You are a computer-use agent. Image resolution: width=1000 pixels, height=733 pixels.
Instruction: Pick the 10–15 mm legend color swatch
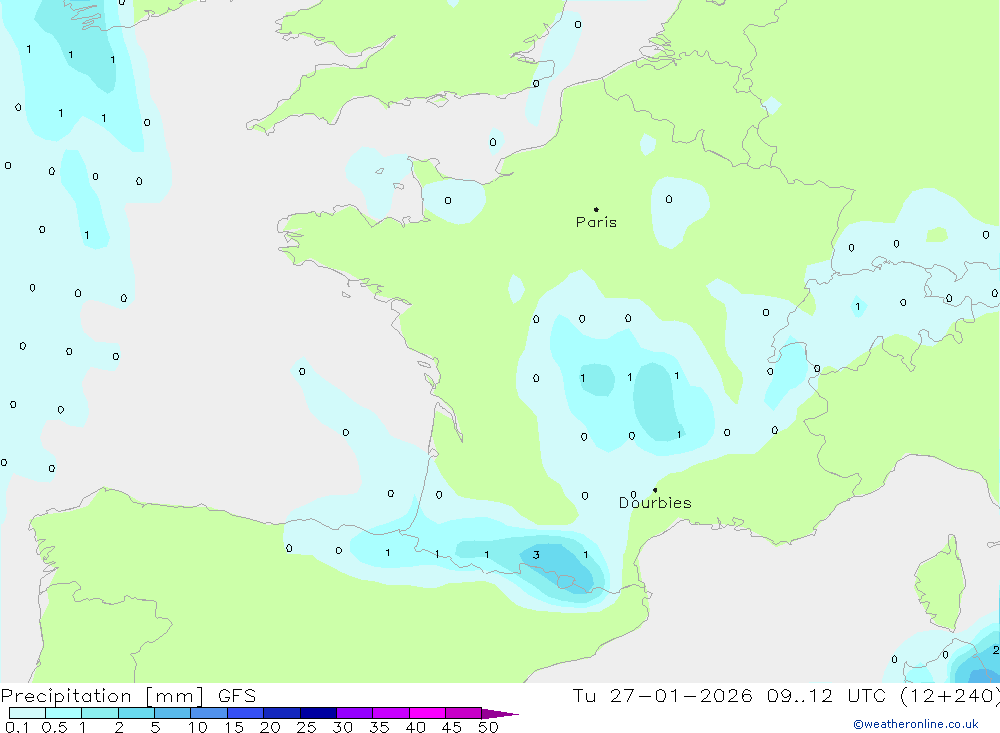tap(209, 713)
